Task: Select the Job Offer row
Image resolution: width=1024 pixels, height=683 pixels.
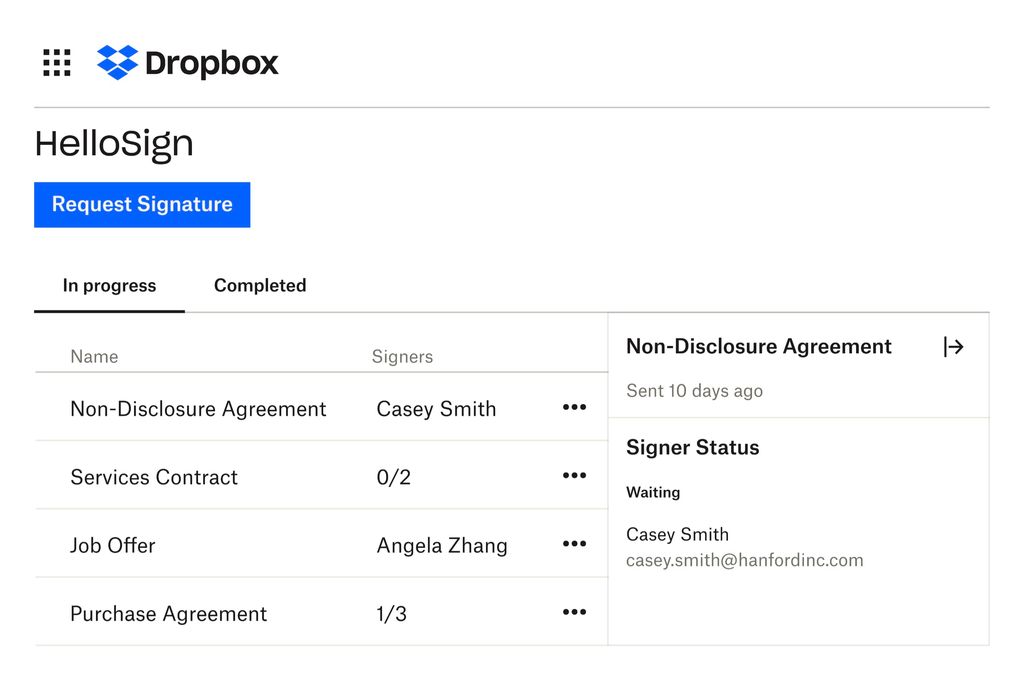Action: coord(112,545)
